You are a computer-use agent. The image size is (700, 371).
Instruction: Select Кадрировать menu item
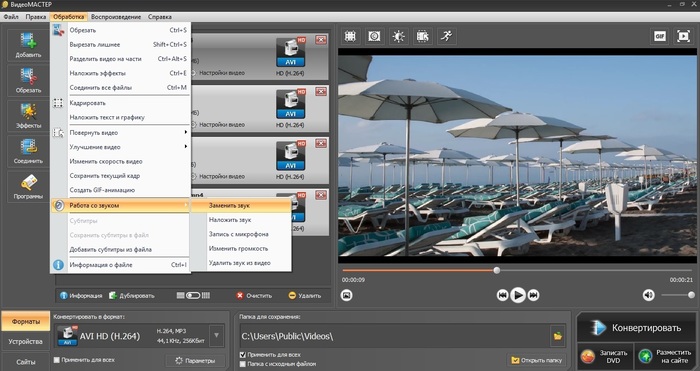(x=121, y=103)
